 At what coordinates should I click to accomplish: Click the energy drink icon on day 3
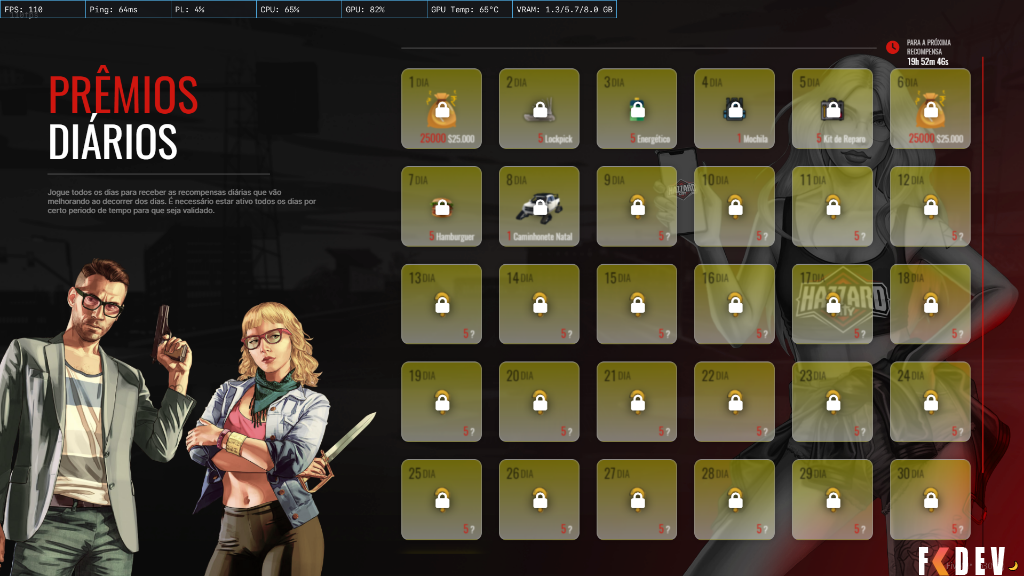coord(637,110)
